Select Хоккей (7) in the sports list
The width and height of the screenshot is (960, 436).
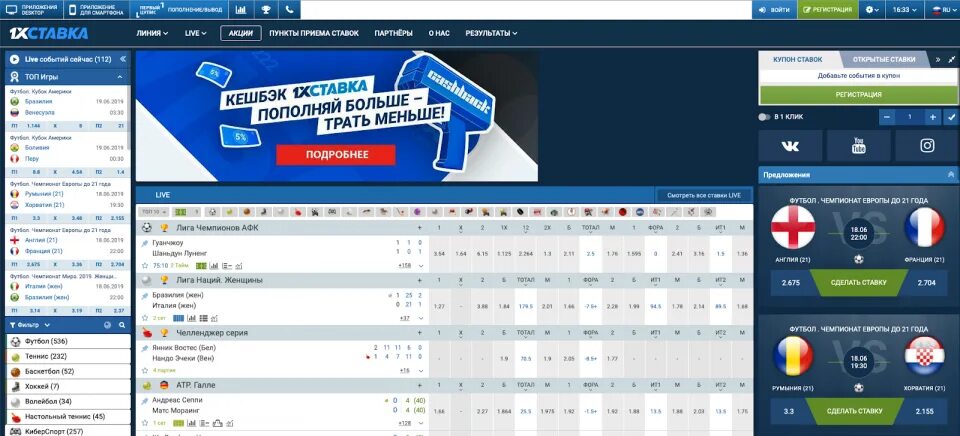click(x=69, y=386)
